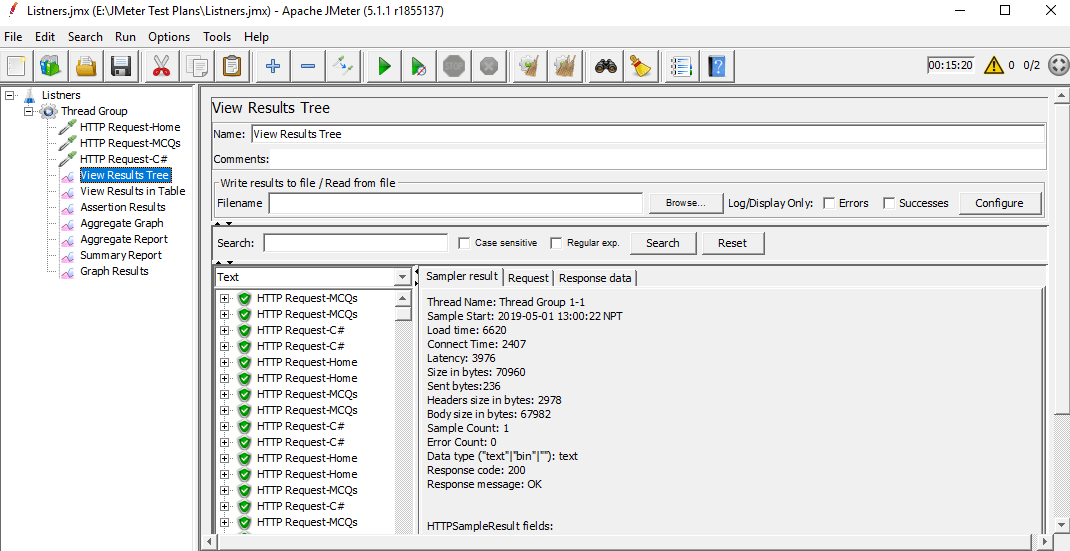Expand the first HTTP Request-Home result
1070x551 pixels.
[x=225, y=363]
